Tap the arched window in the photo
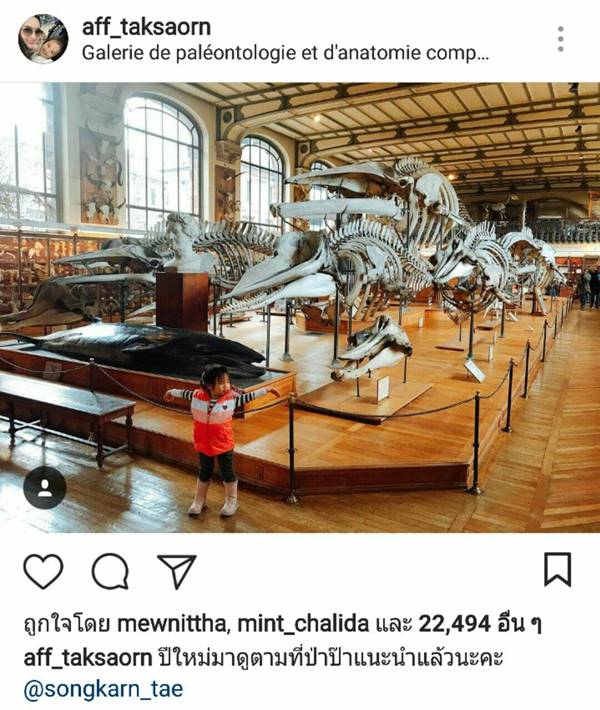The width and height of the screenshot is (600, 710). [162, 161]
